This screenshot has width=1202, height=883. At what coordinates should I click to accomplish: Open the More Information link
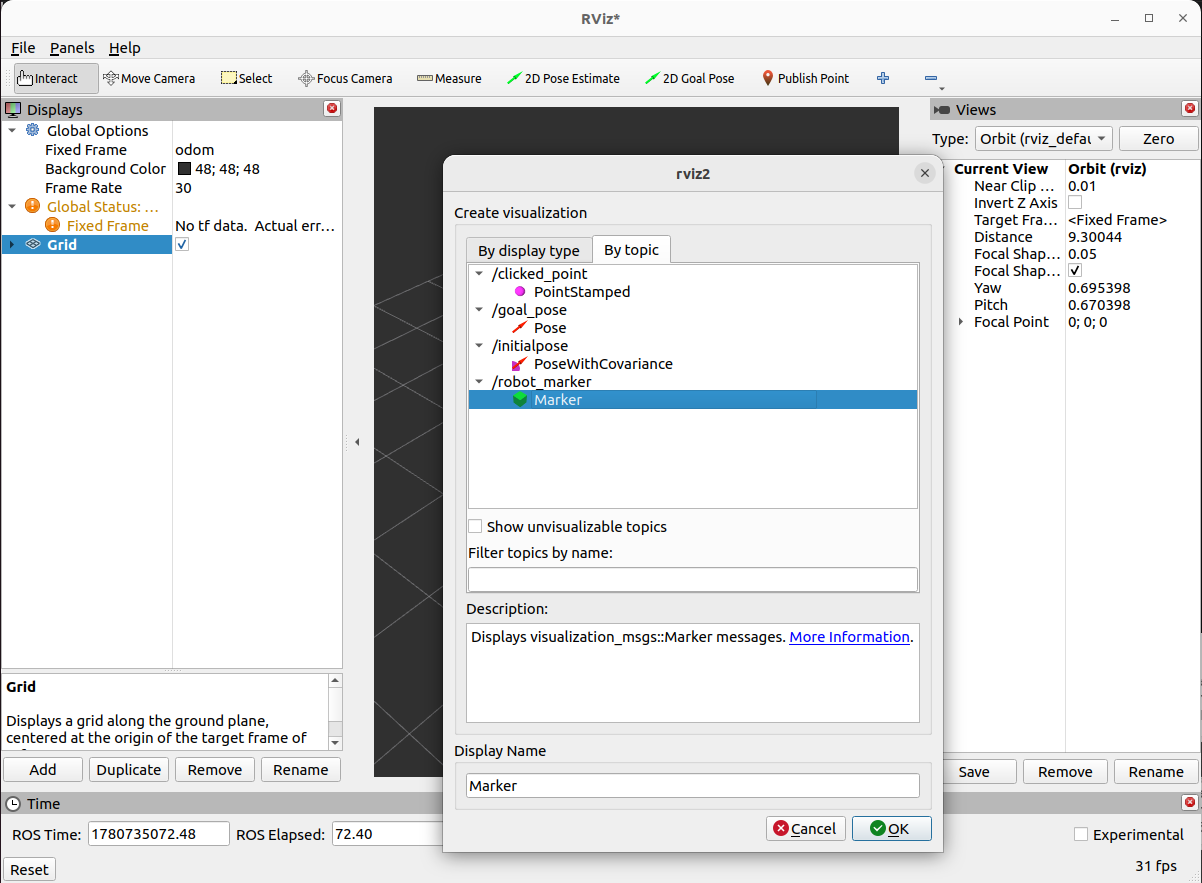[x=849, y=636]
